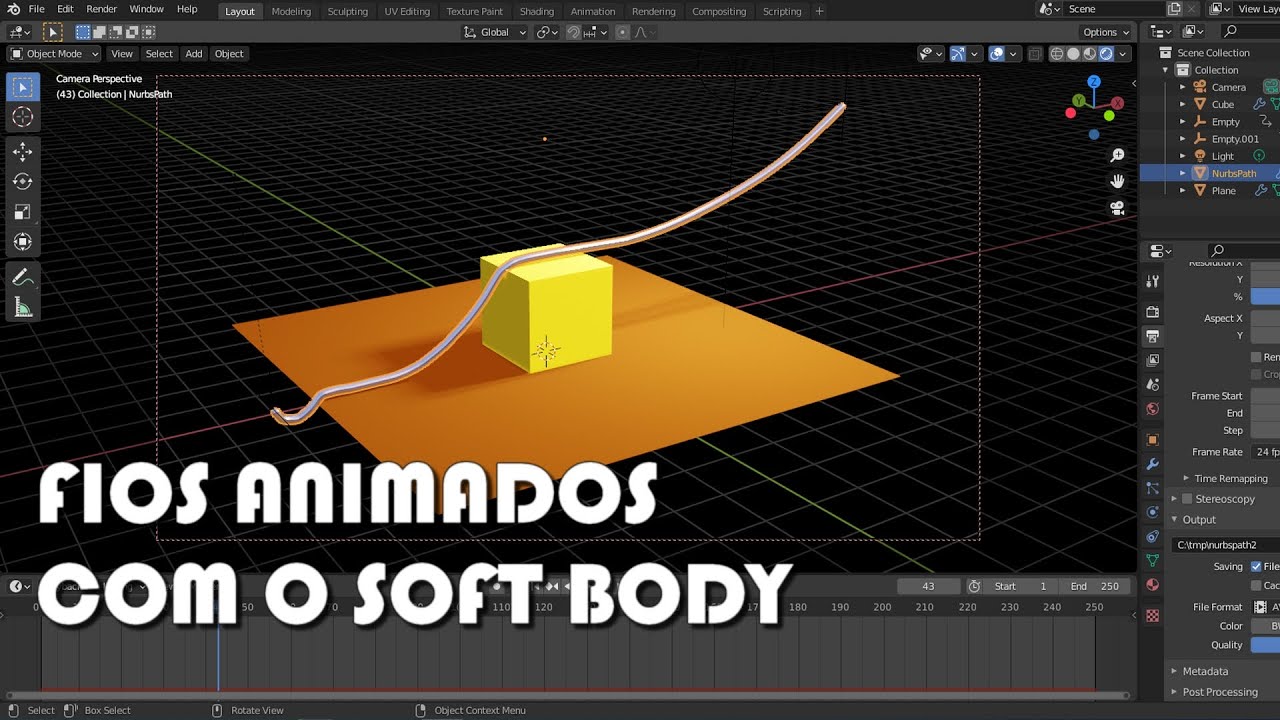The width and height of the screenshot is (1280, 720).
Task: Open the Options dropdown in viewport header
Action: tap(1106, 32)
